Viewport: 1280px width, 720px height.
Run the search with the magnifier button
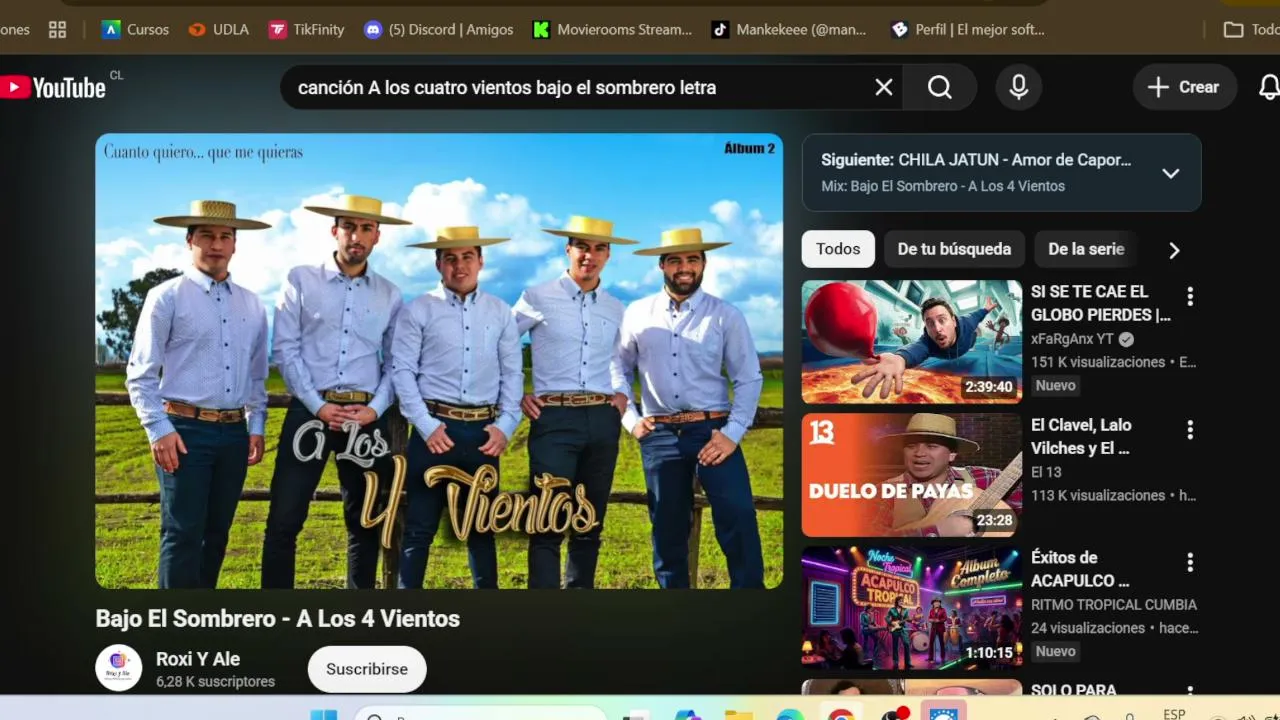(x=940, y=88)
